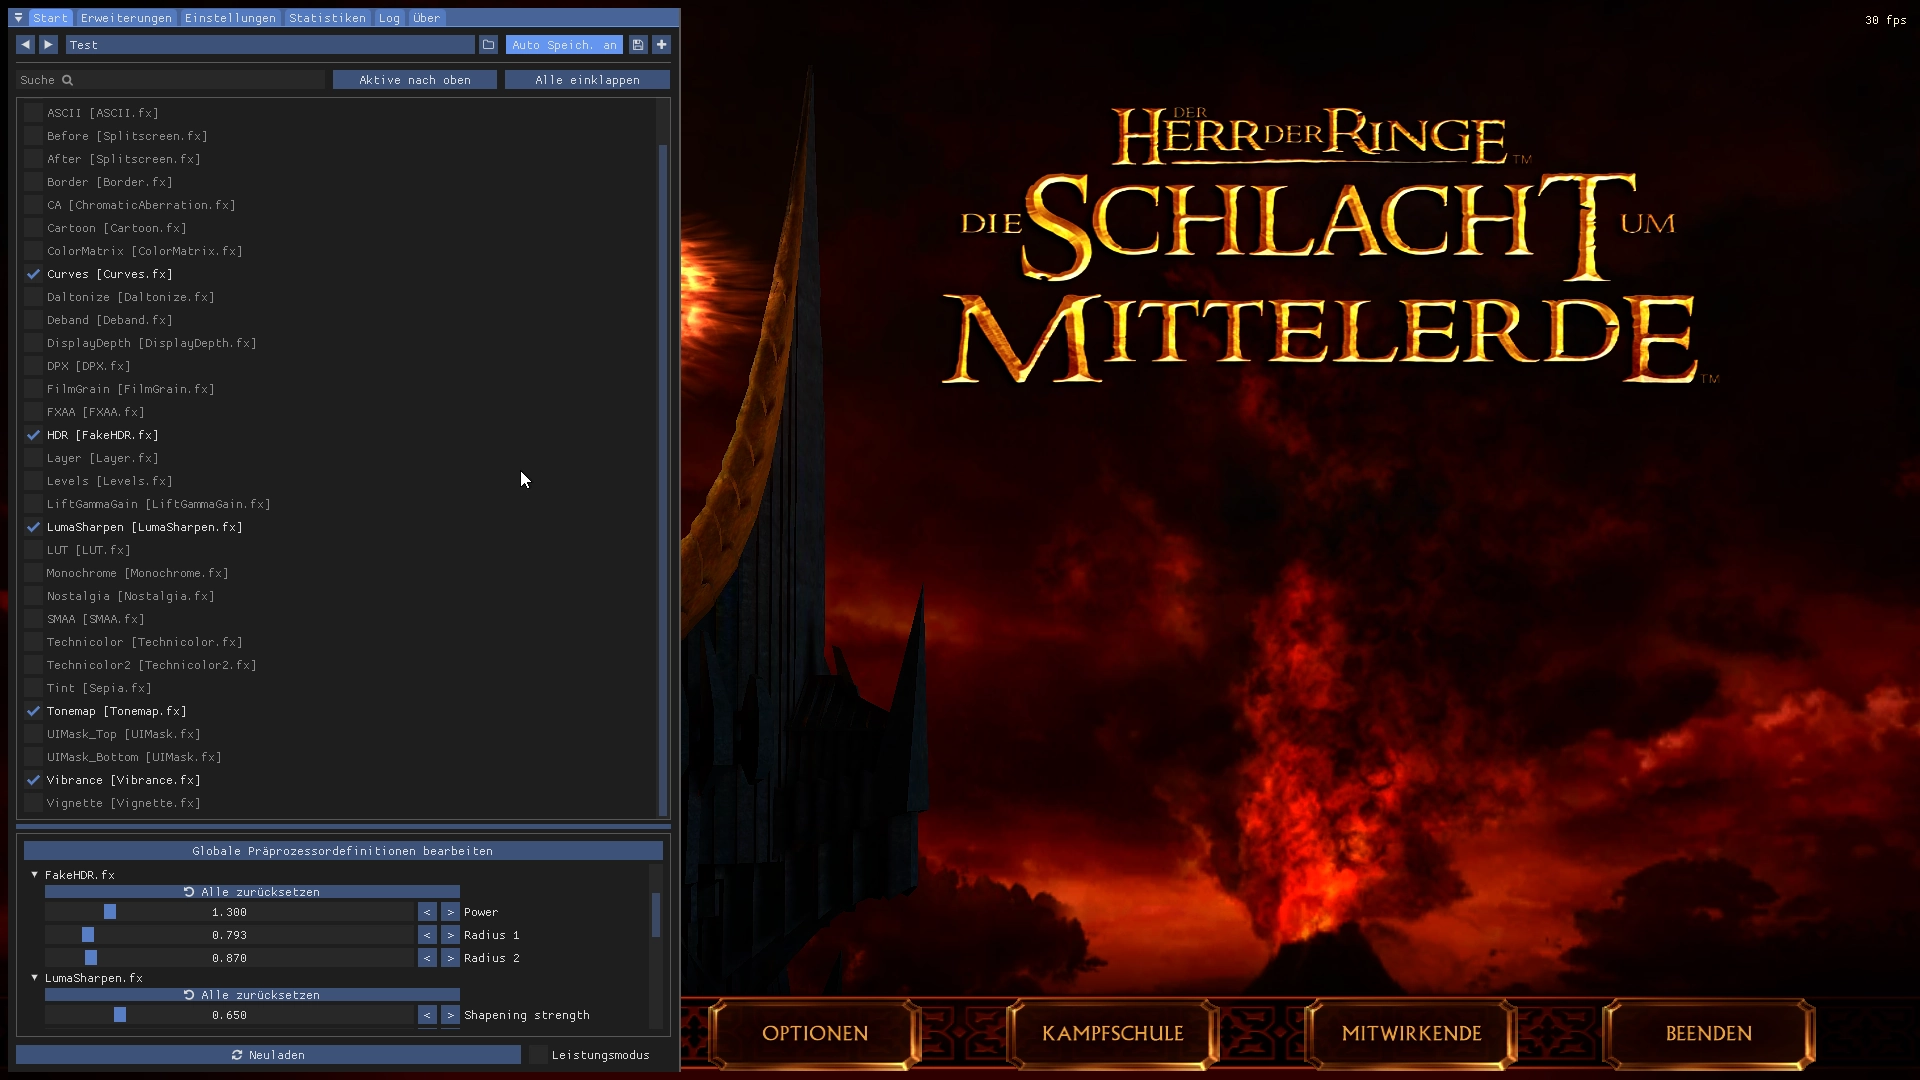Decrease Radius 1 with left arrow
Image resolution: width=1920 pixels, height=1080 pixels.
coord(427,935)
